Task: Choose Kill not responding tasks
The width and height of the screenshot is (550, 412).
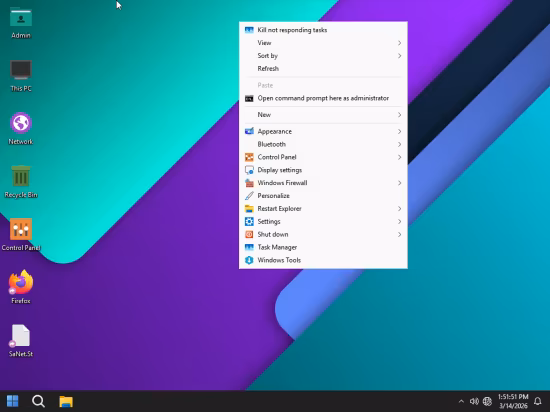Action: [x=323, y=30]
